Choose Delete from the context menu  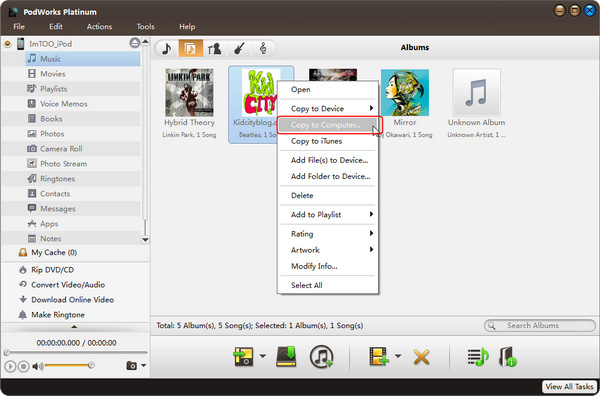(x=328, y=196)
